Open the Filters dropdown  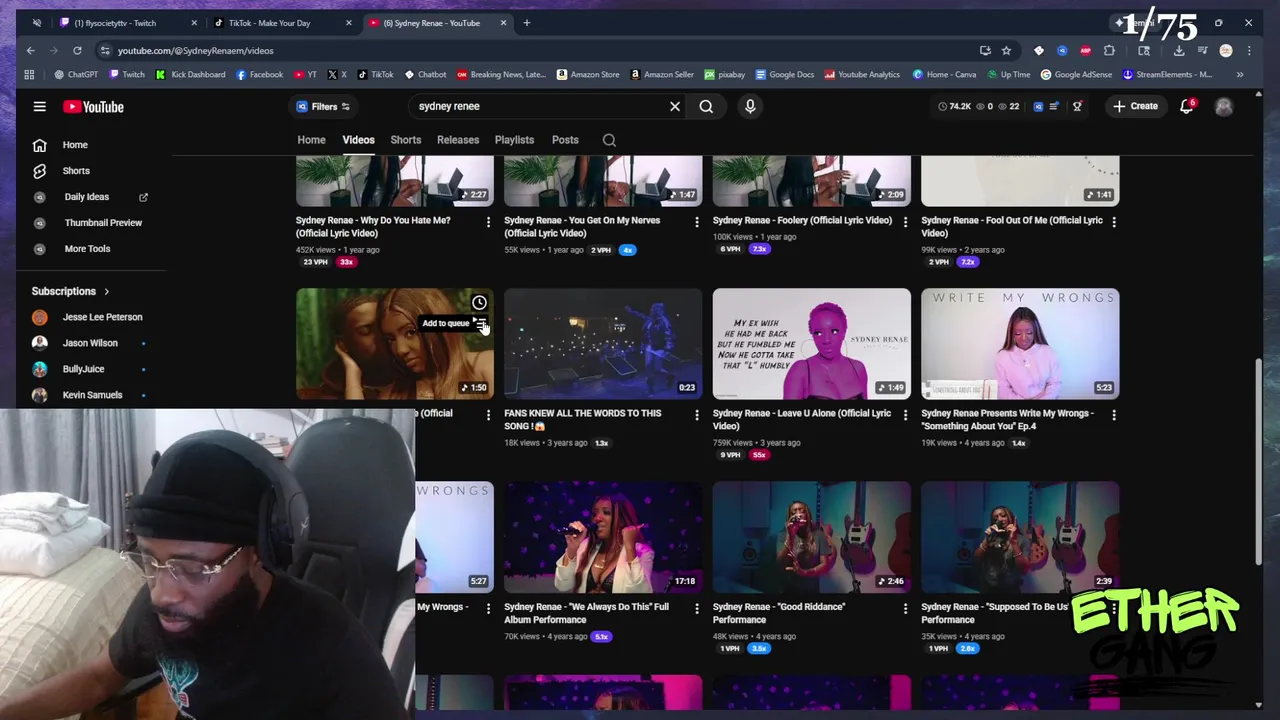323,107
